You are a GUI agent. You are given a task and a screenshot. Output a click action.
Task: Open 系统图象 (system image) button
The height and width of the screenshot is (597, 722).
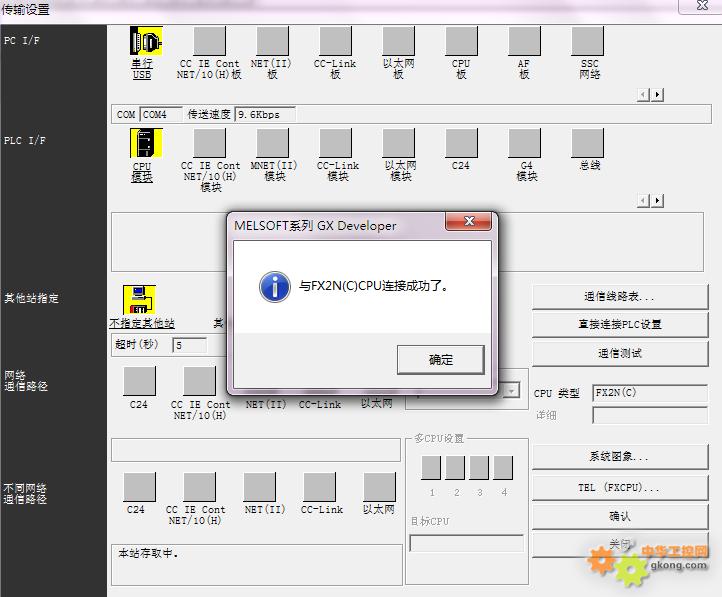620,457
